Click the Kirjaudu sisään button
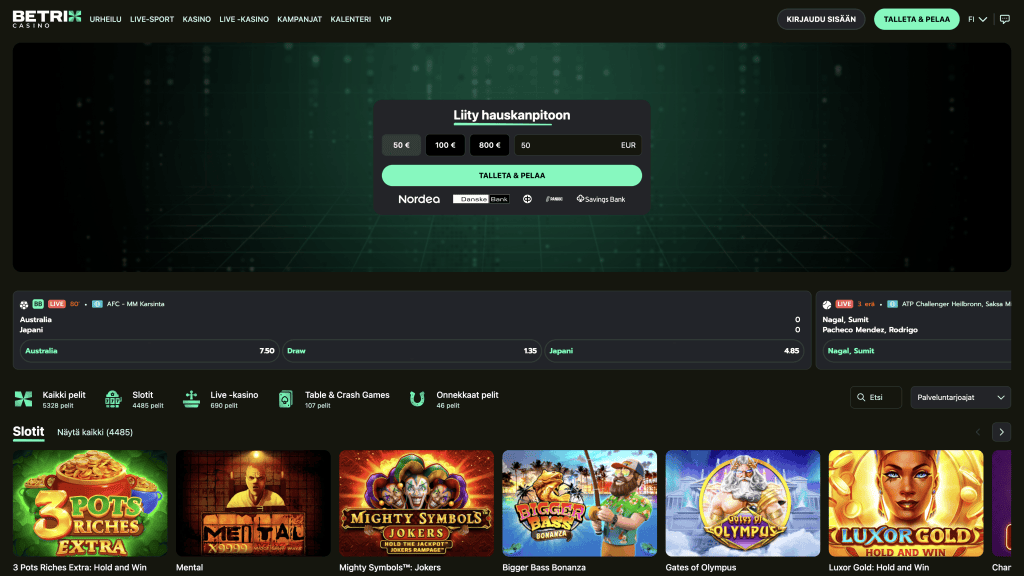 pos(821,19)
